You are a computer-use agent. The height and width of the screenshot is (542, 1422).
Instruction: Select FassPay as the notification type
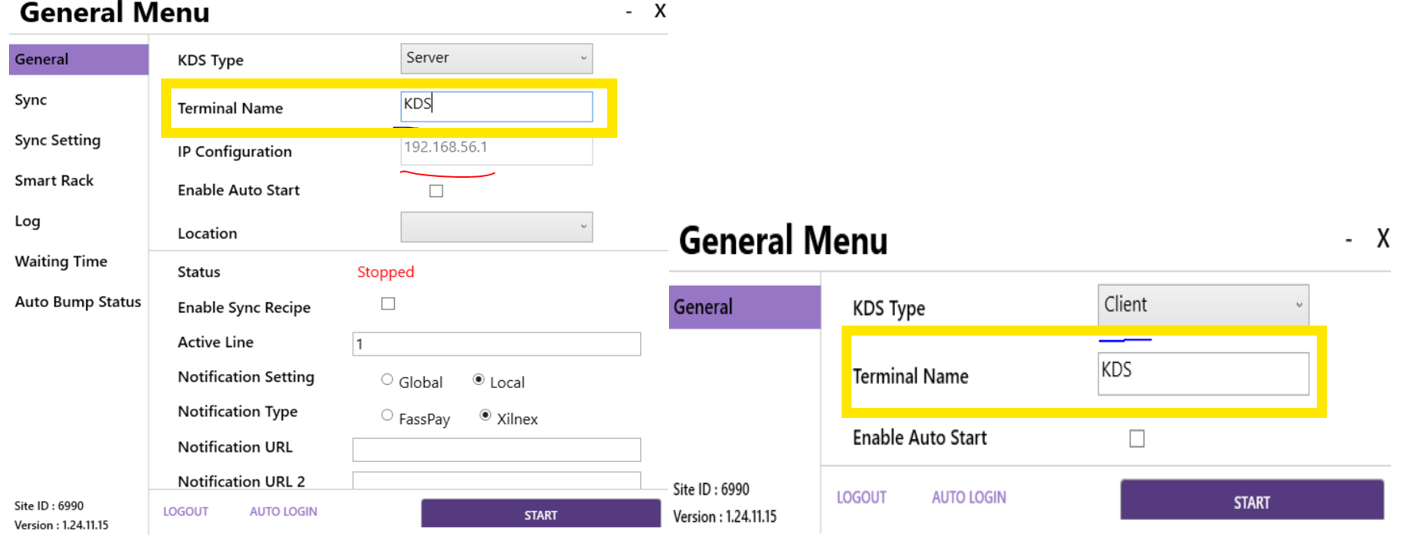coord(387,416)
